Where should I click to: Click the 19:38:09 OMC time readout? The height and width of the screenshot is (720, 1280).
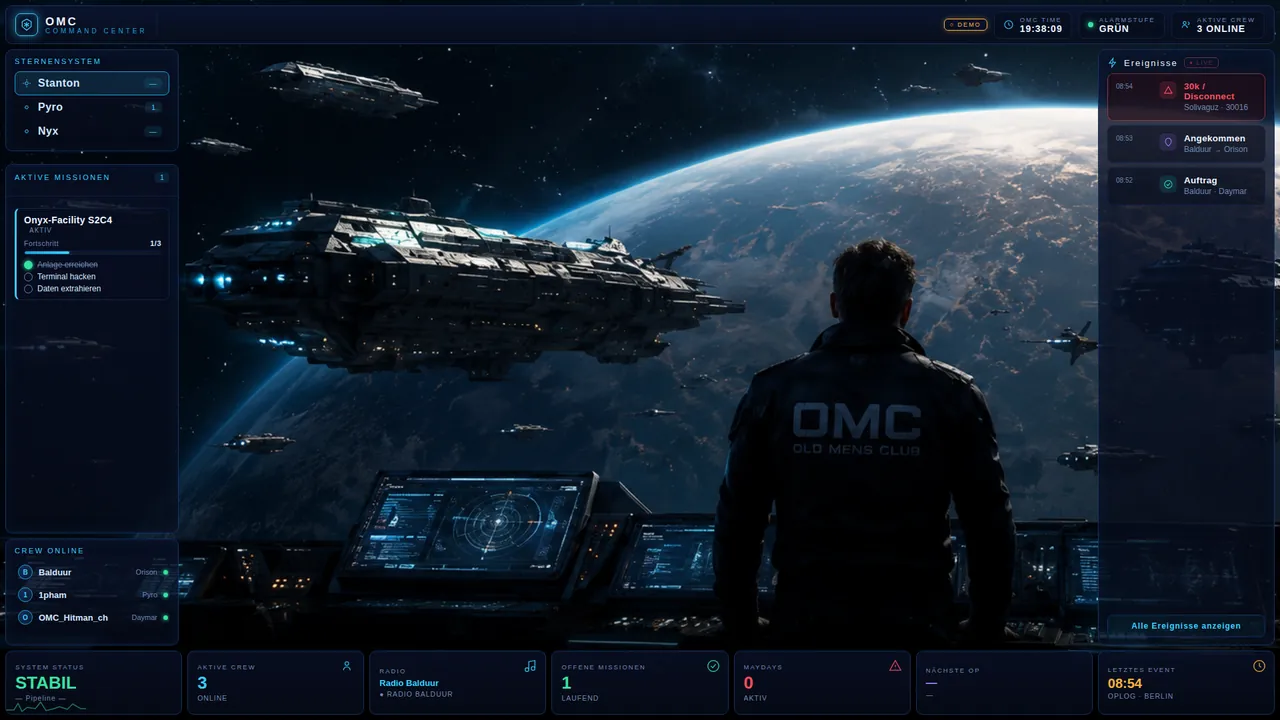point(1041,29)
